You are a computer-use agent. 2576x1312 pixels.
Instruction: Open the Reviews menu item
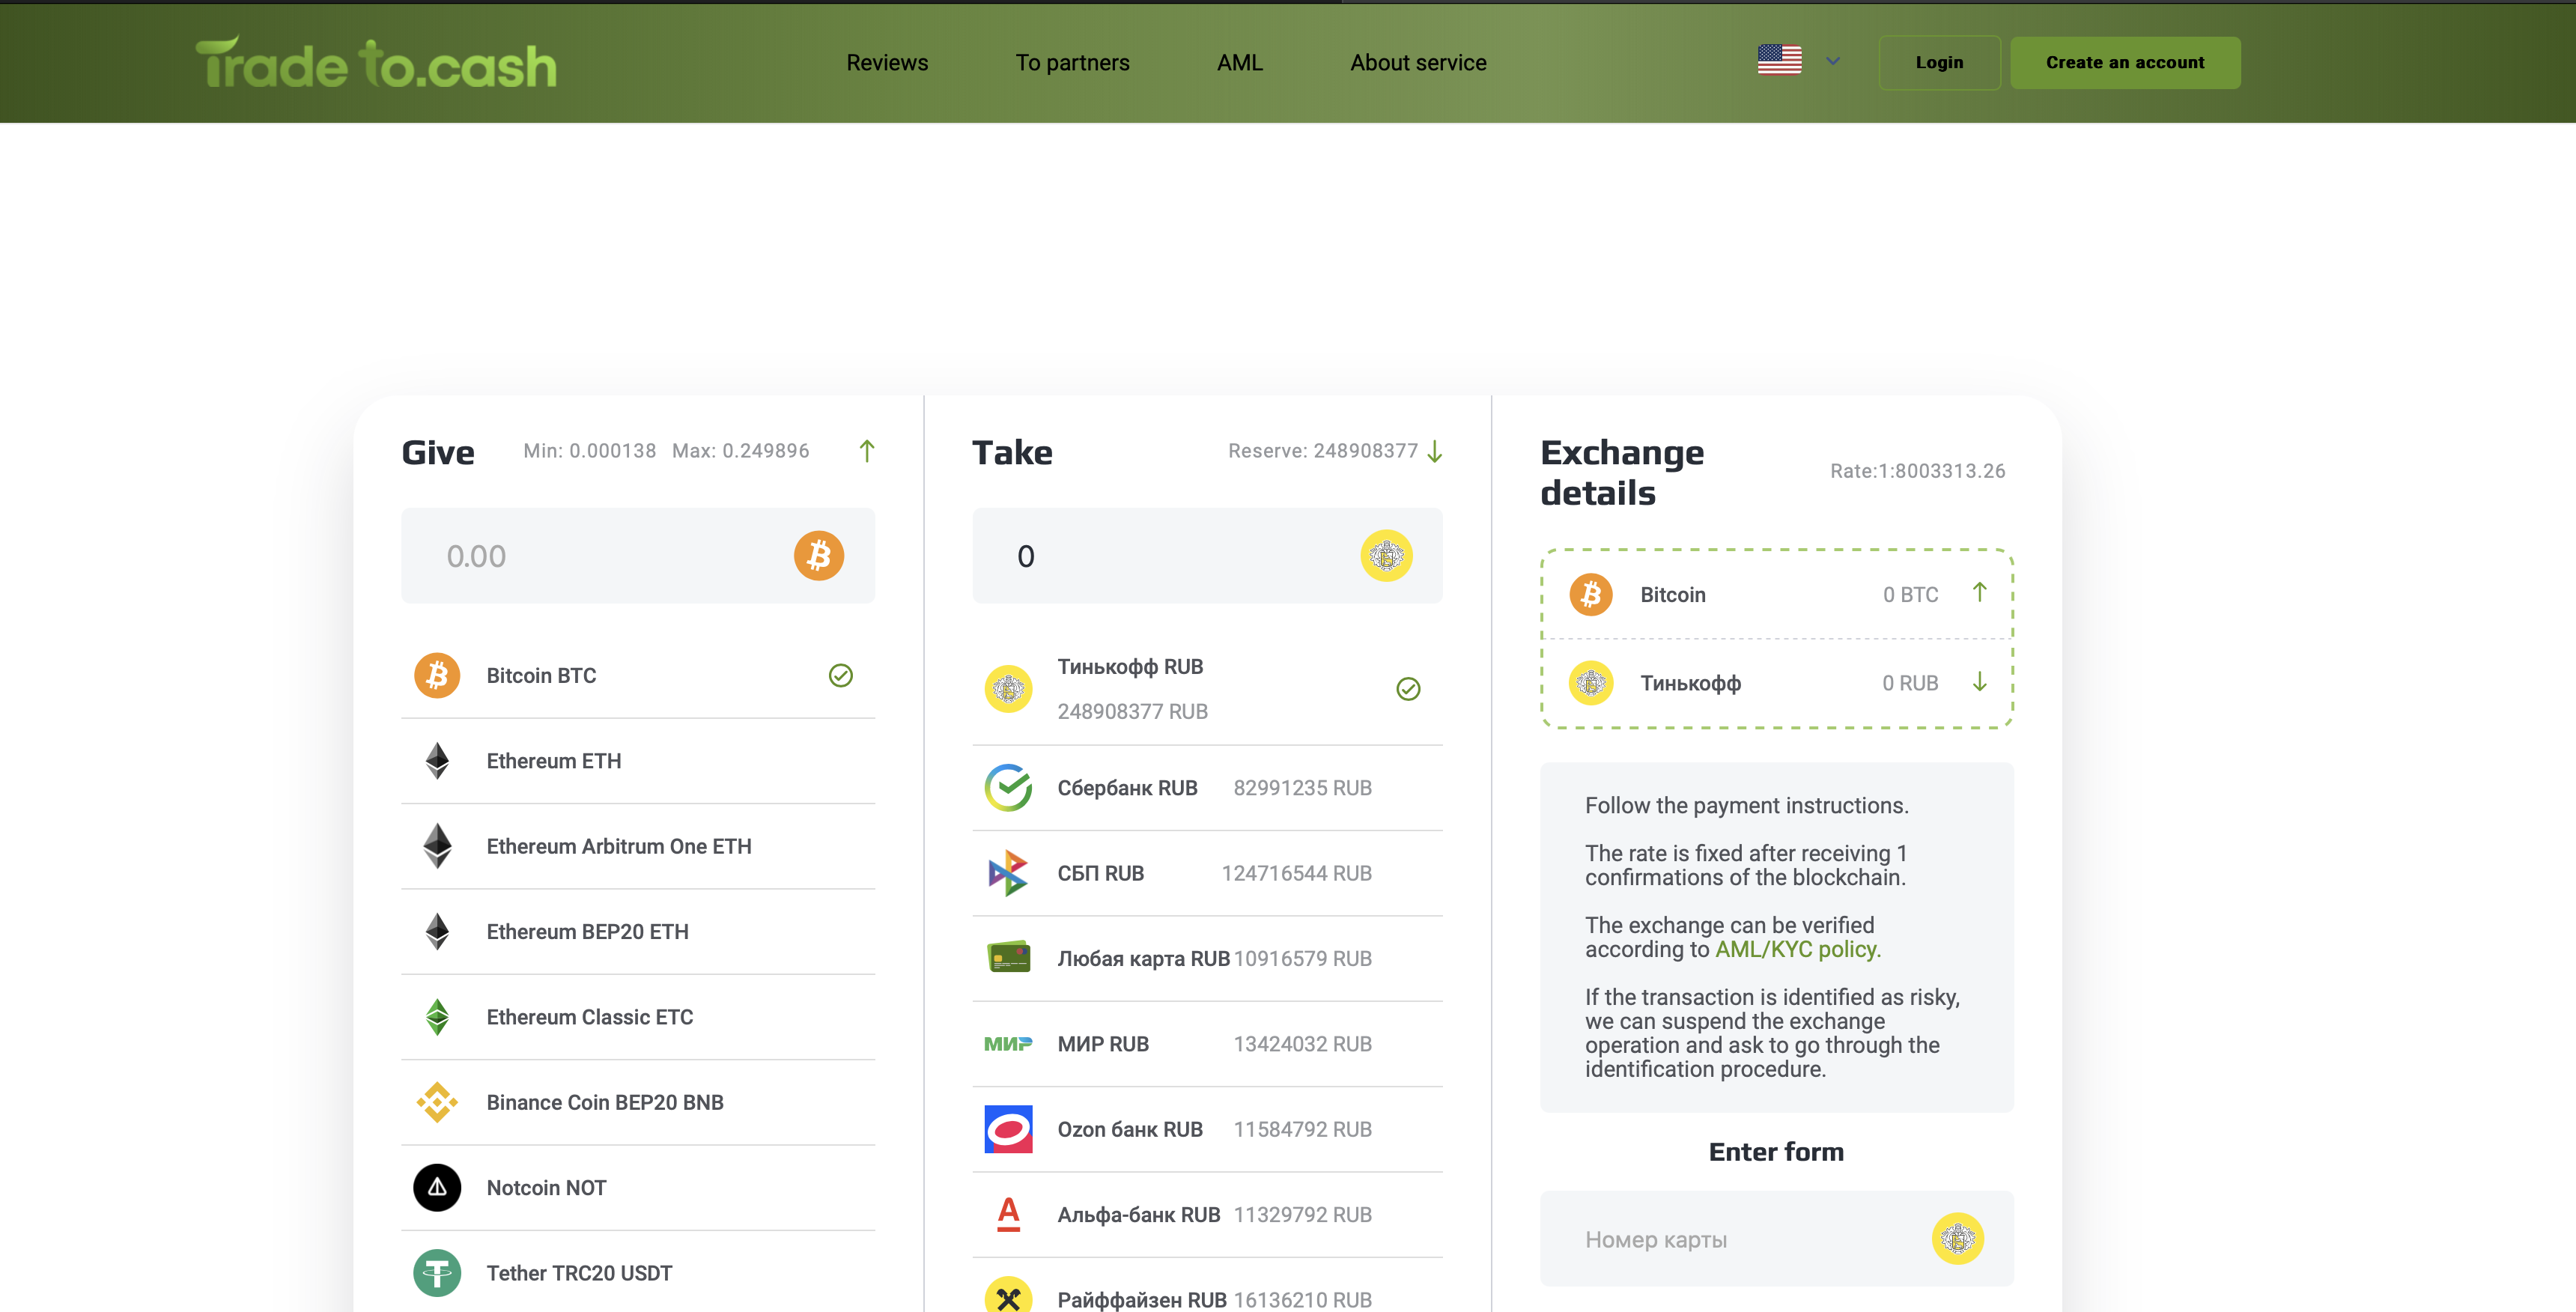[887, 63]
